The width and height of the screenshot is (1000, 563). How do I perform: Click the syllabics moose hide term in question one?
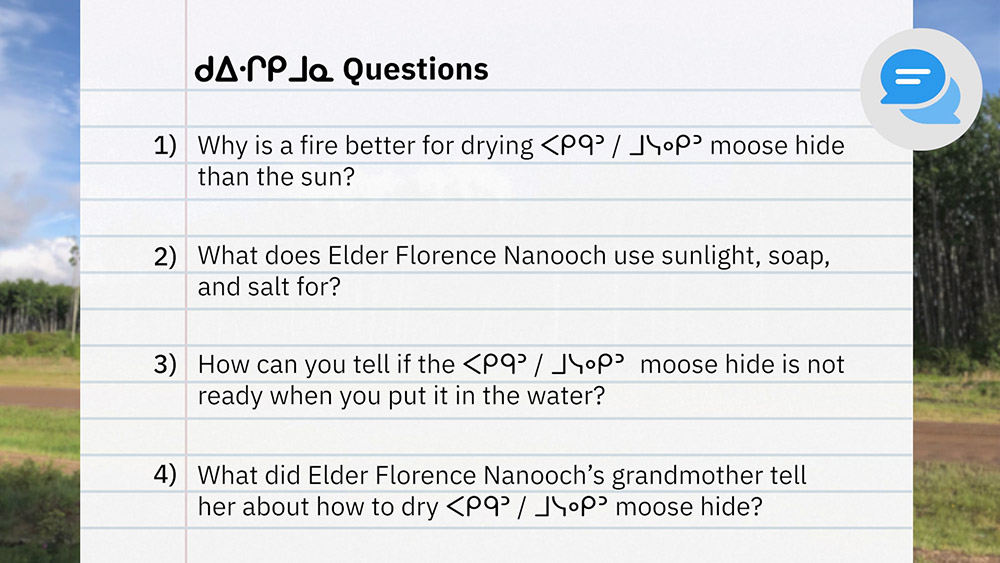[620, 146]
